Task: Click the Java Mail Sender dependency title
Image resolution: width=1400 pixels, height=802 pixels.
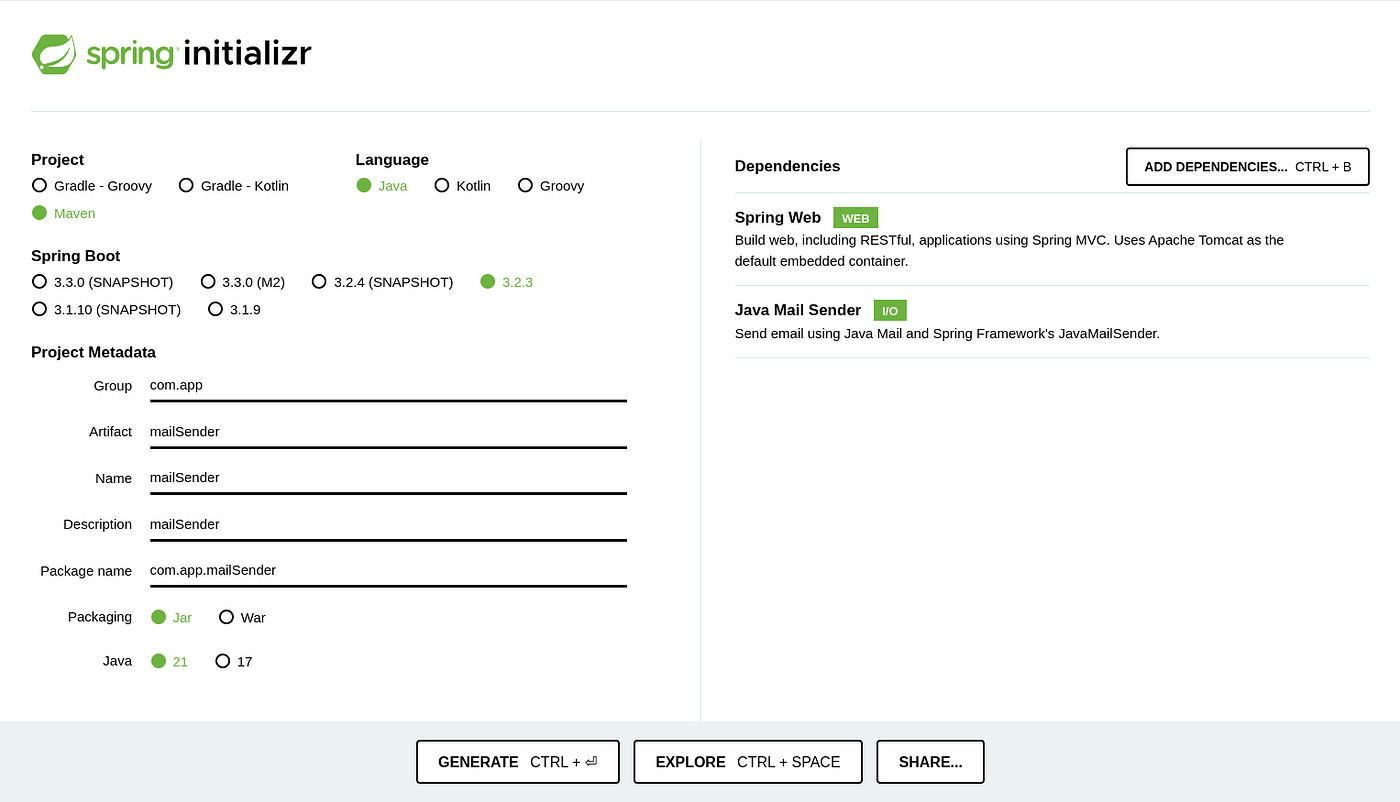Action: (798, 310)
